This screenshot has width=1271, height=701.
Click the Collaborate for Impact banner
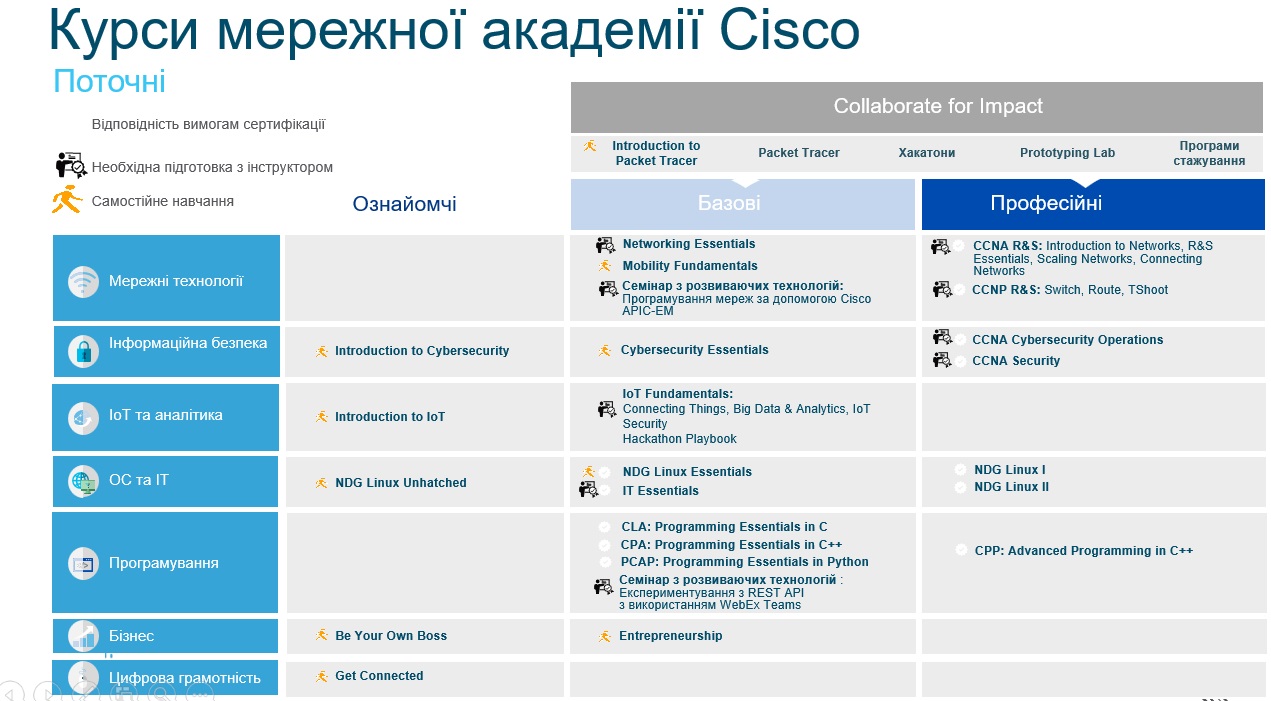[917, 107]
